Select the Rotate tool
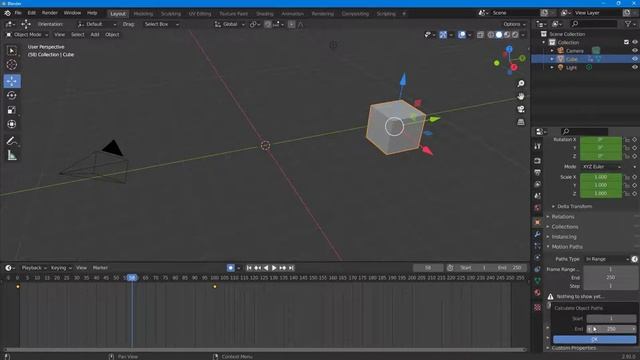Screen dimensions: 640x360 pyautogui.click(x=12, y=96)
